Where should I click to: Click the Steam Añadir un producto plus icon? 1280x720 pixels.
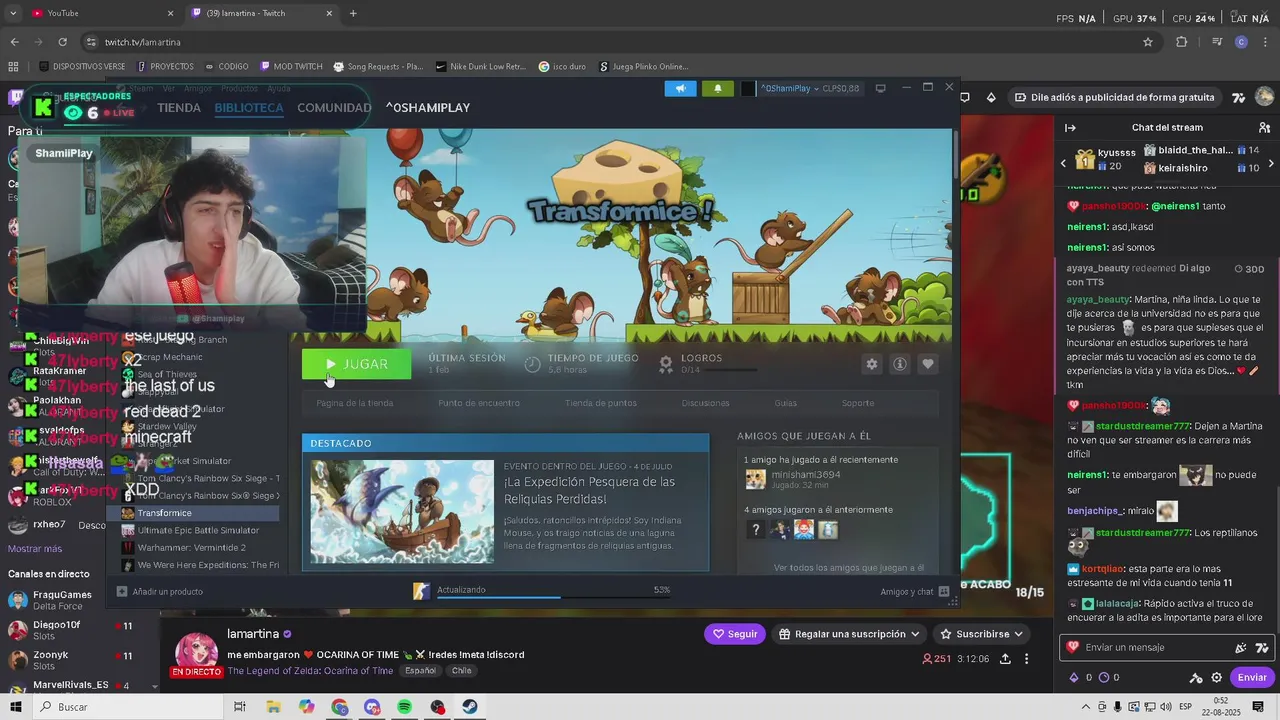click(x=122, y=591)
